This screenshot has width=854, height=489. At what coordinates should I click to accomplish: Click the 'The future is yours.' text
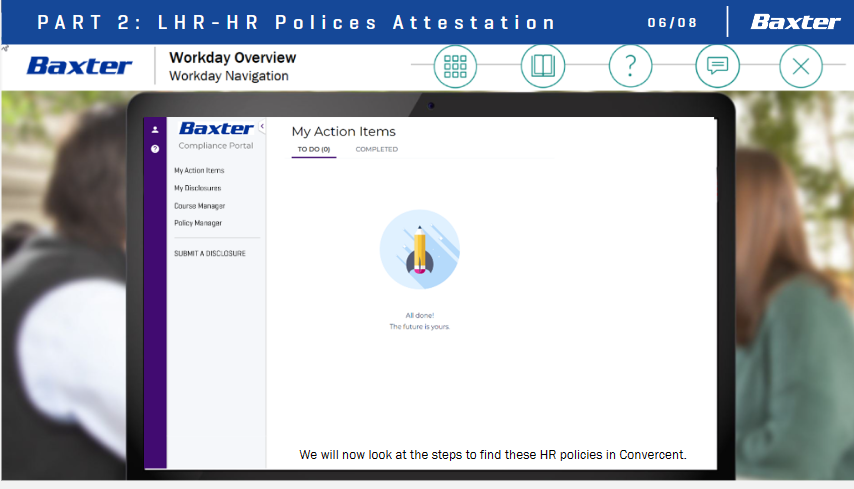(419, 327)
